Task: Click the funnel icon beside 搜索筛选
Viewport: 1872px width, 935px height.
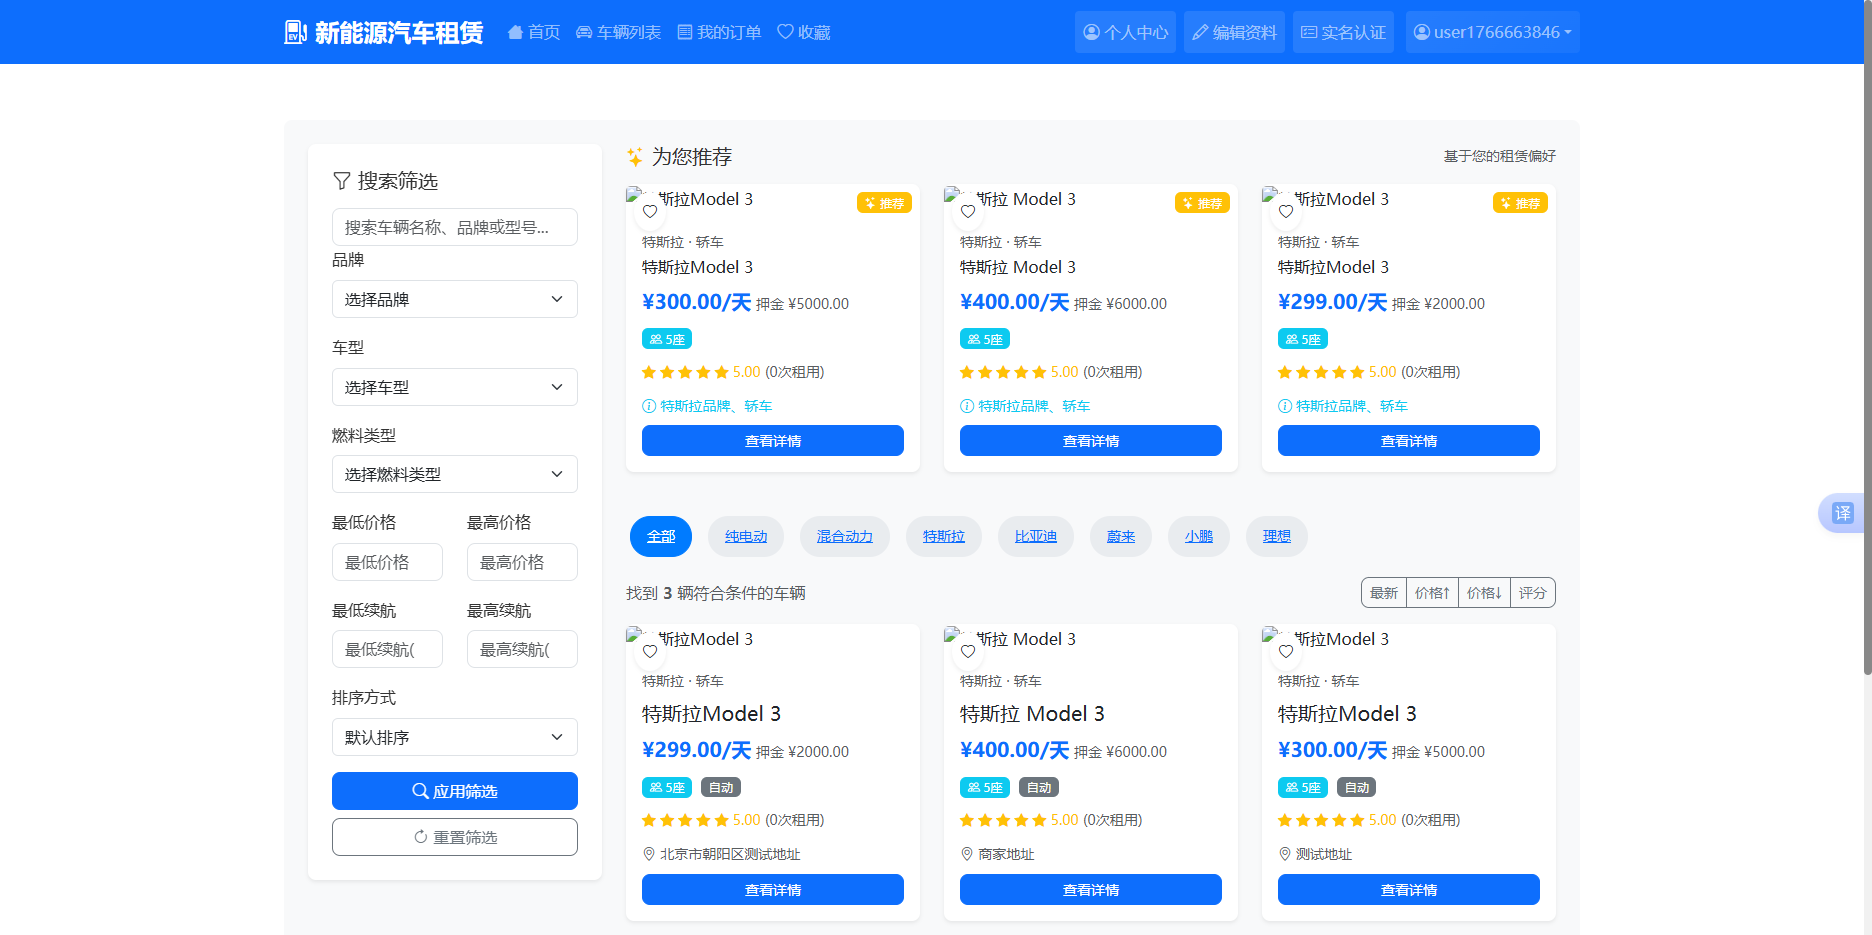Action: click(x=342, y=181)
